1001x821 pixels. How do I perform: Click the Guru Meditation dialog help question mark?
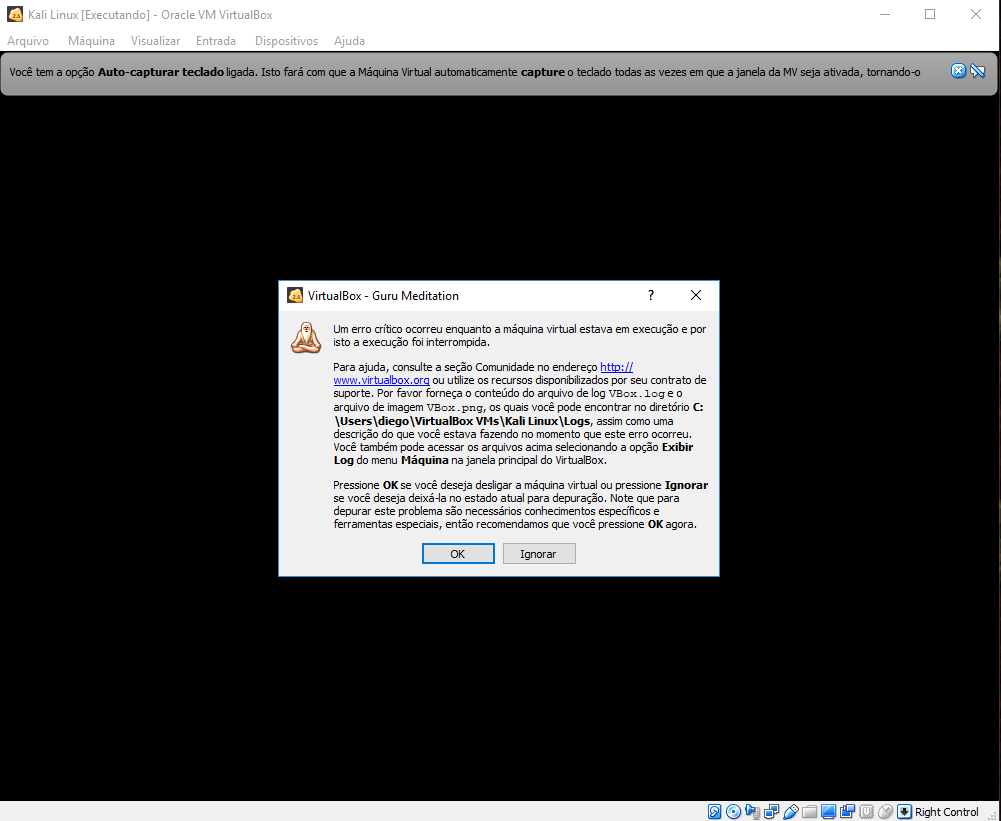coord(651,295)
